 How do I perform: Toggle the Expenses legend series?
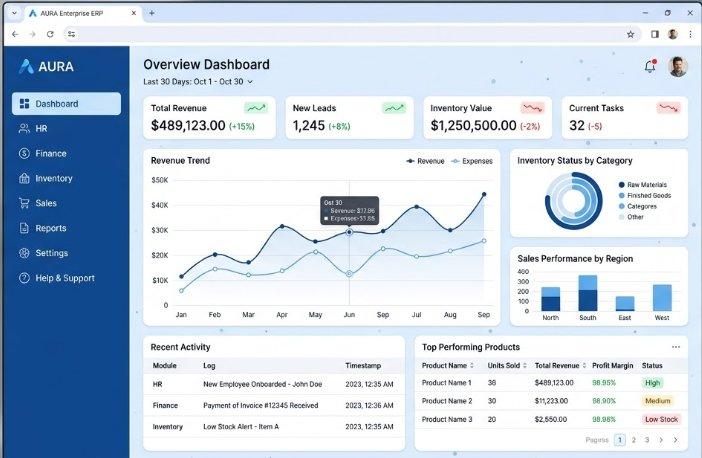pos(472,161)
